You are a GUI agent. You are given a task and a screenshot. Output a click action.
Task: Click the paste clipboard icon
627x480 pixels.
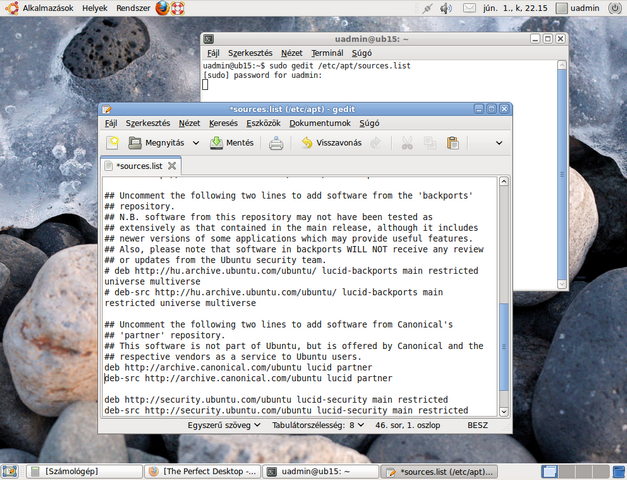click(x=453, y=143)
